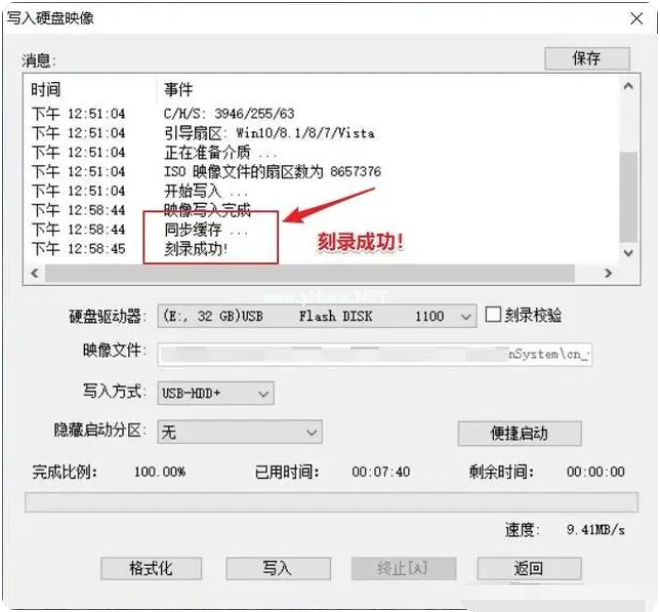The width and height of the screenshot is (660, 612).
Task: Click the write progress bar
Action: (330, 502)
